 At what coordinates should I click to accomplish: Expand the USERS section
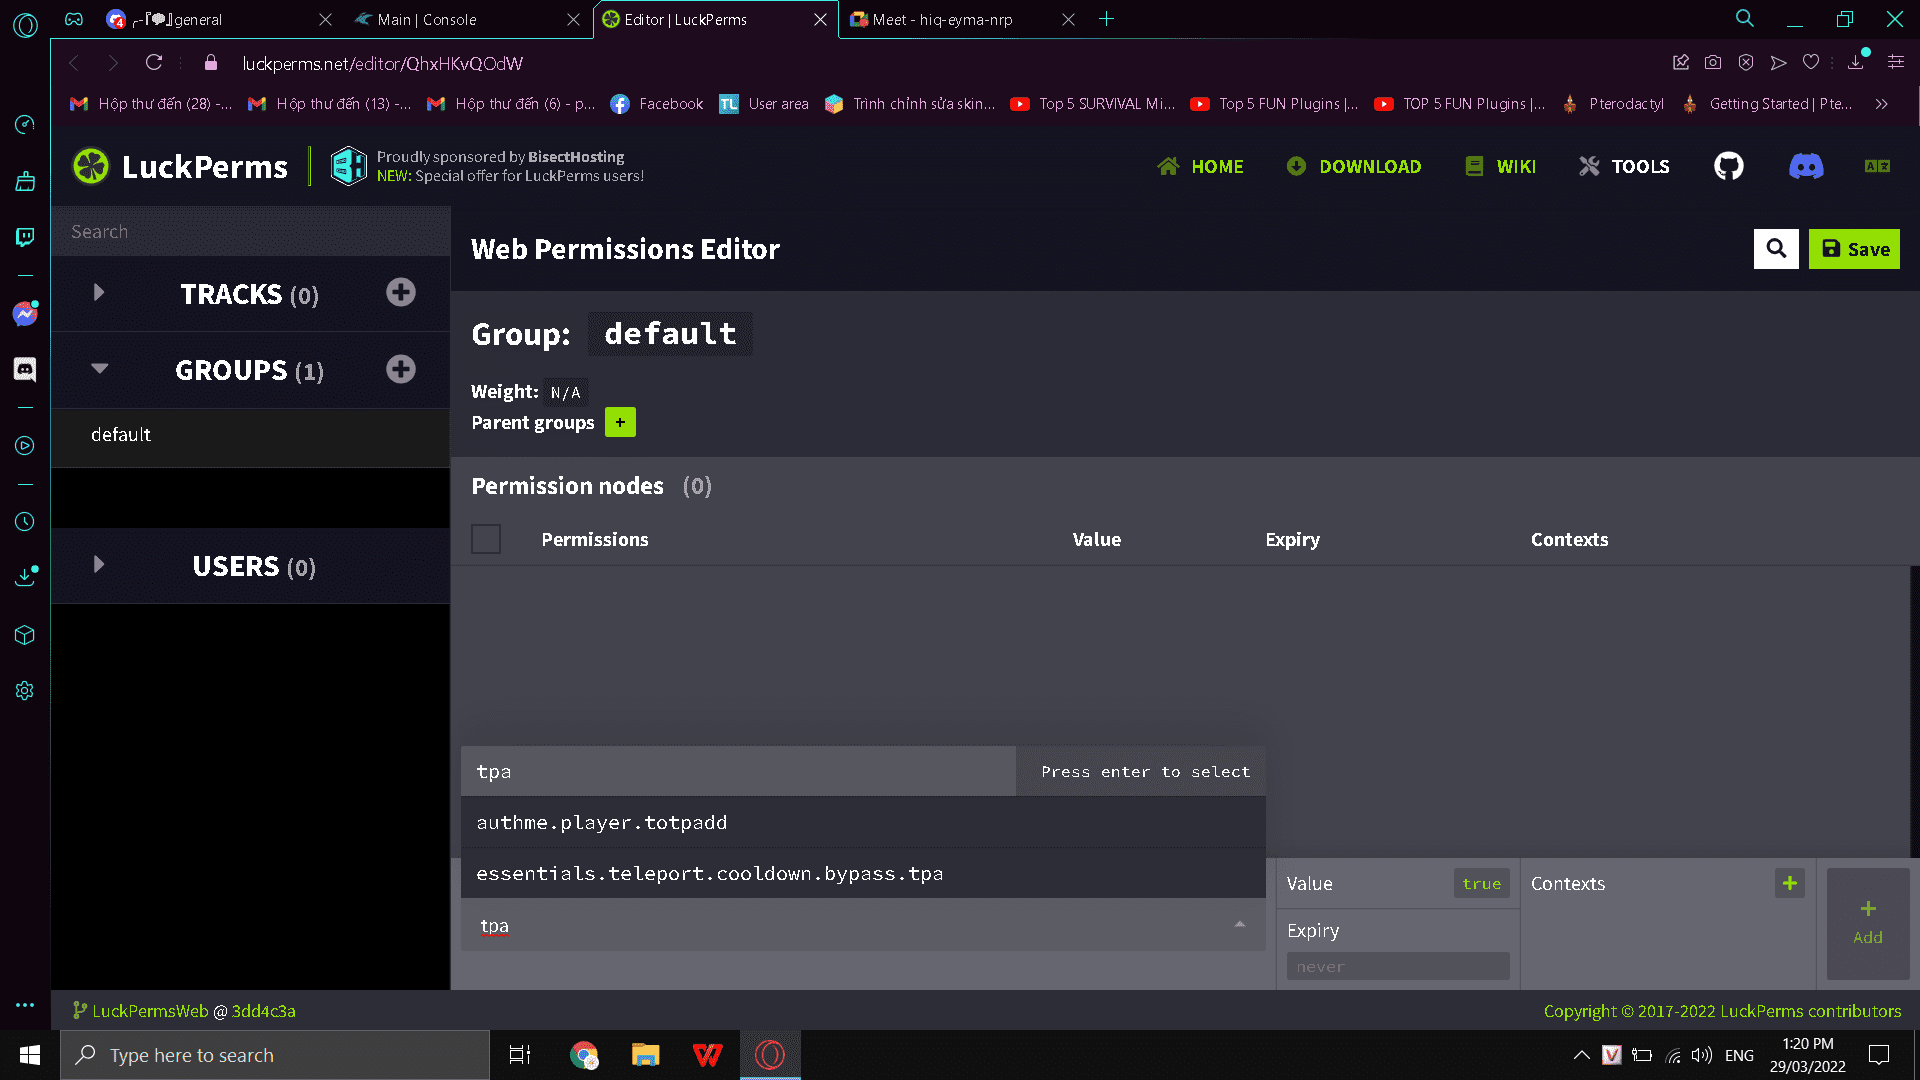tap(98, 565)
